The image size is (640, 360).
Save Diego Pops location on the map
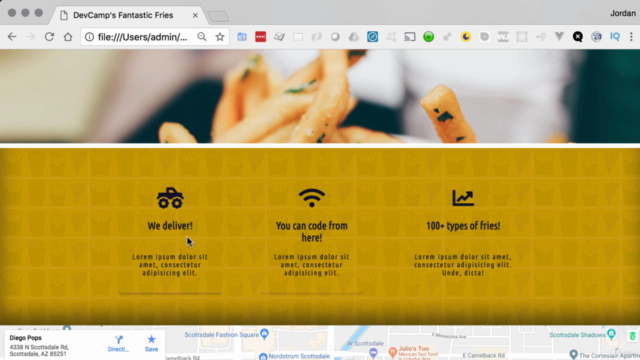151,344
